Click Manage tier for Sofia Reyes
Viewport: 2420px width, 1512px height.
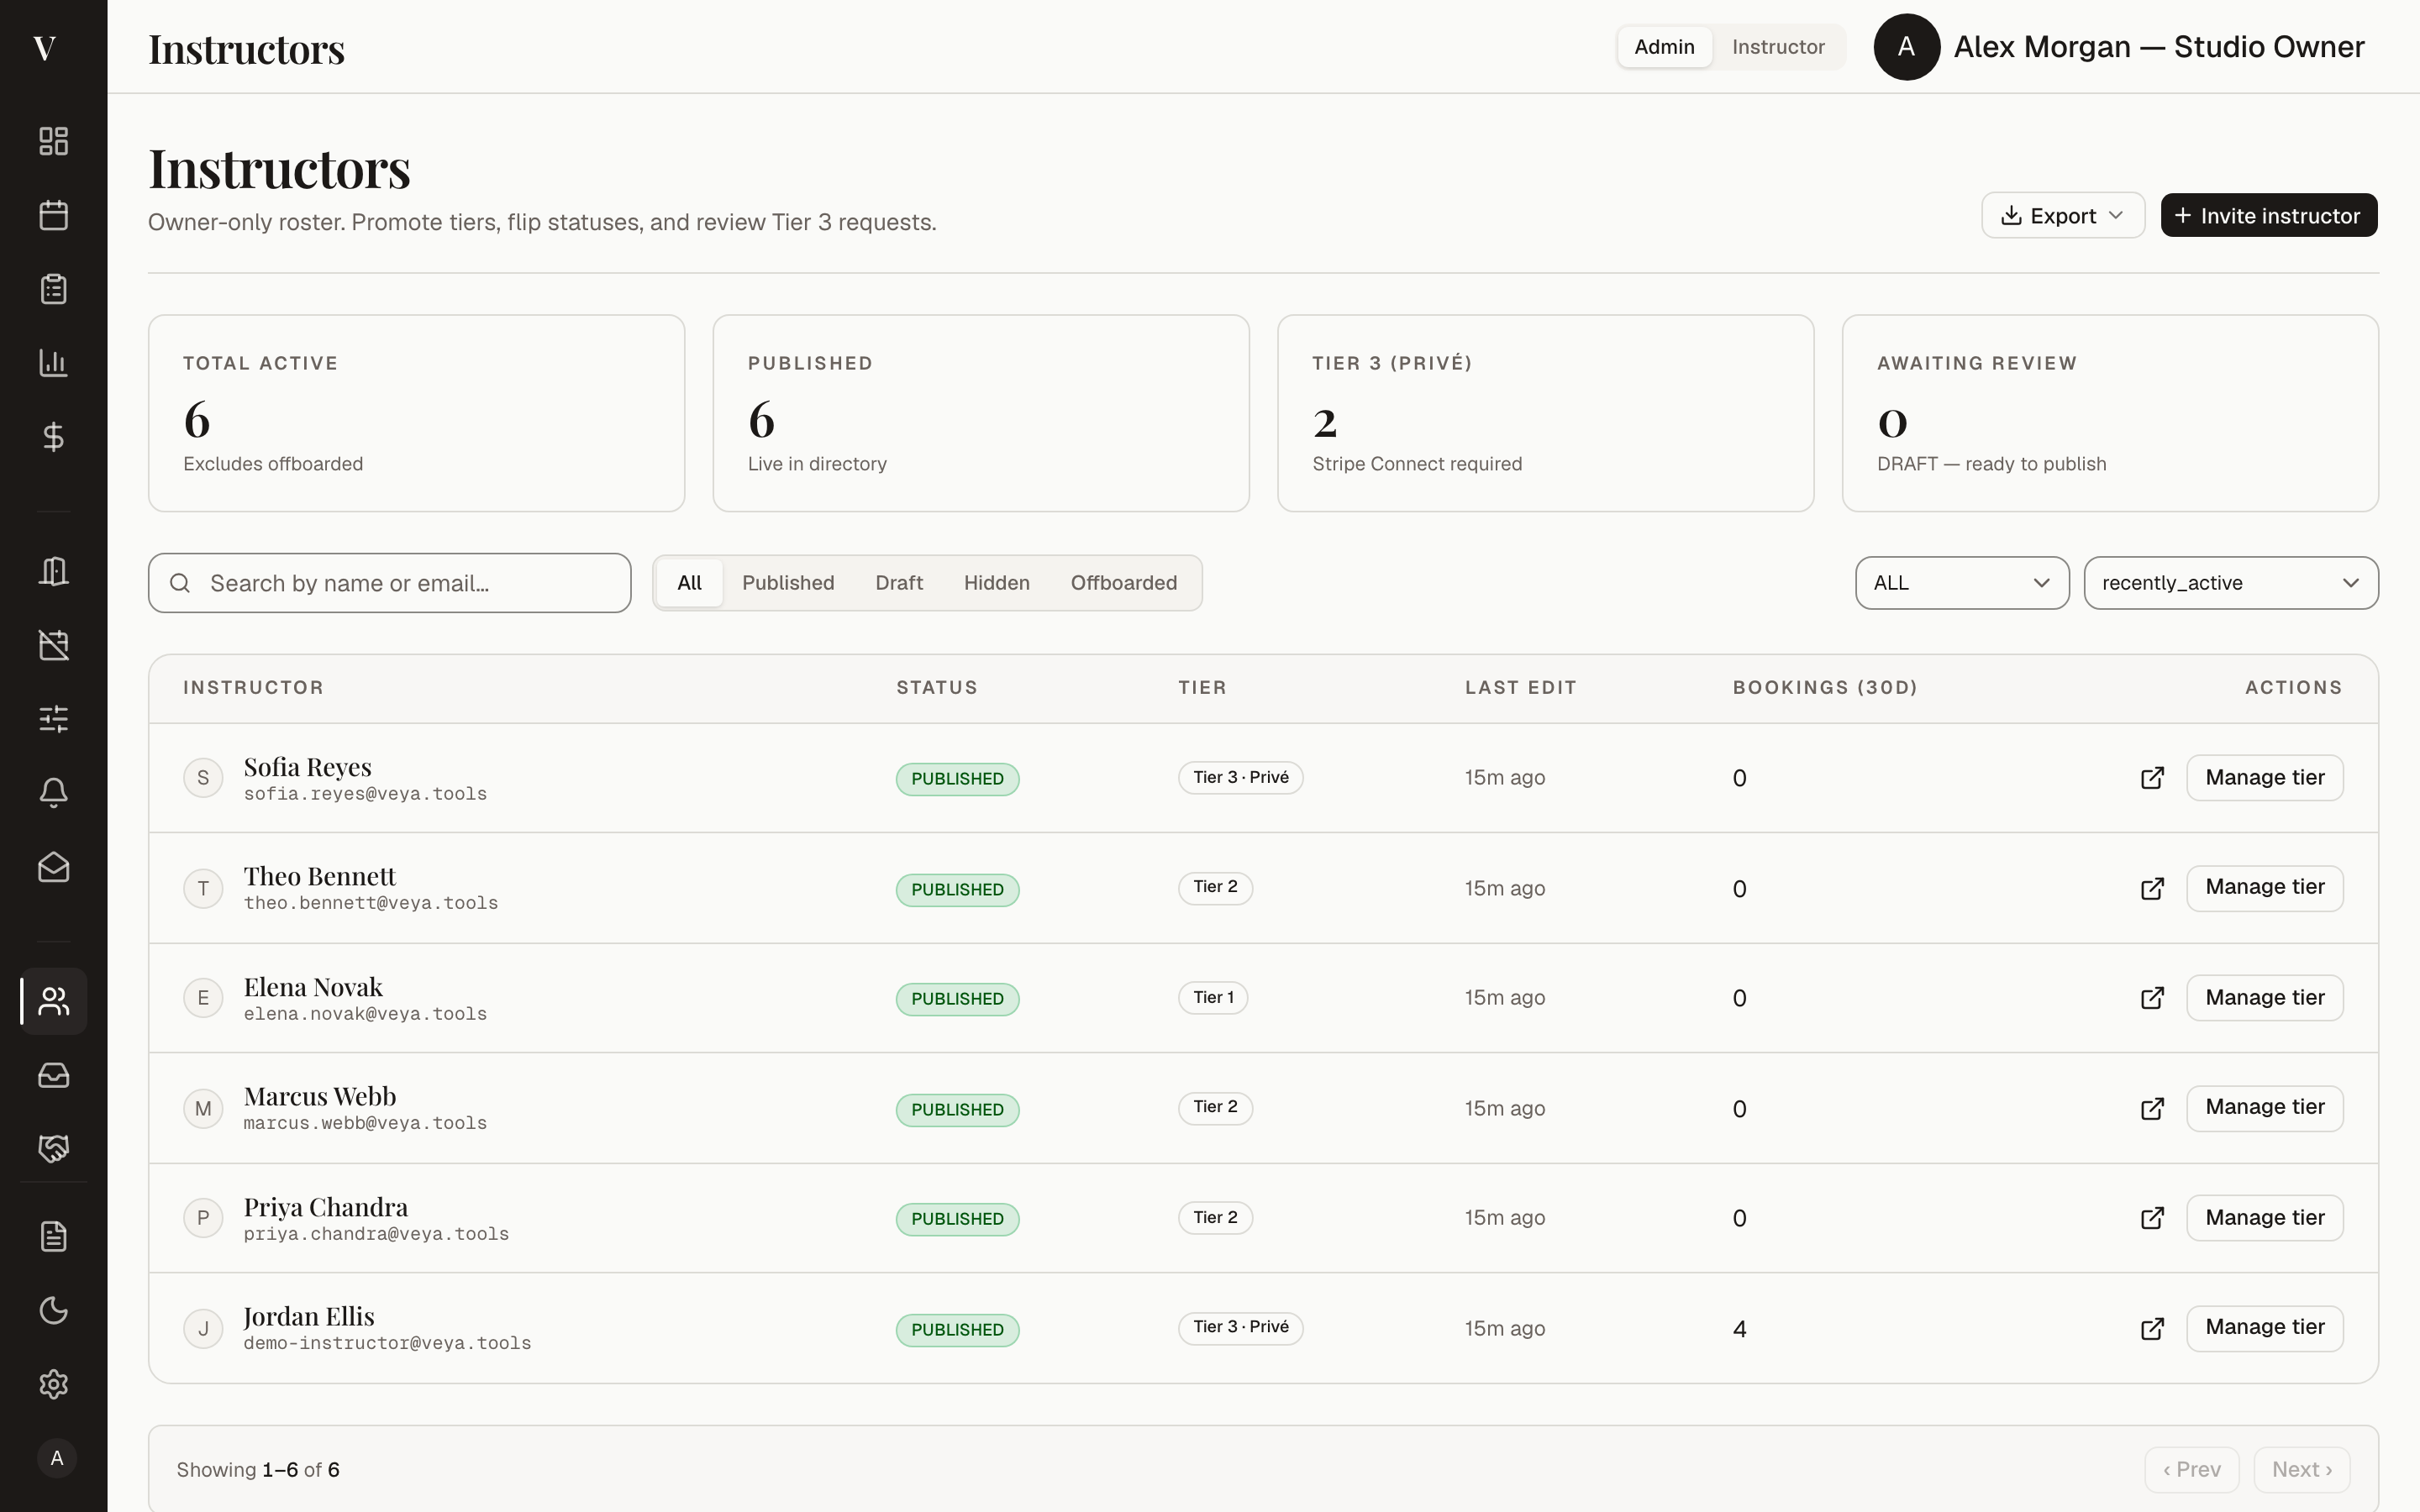click(x=2265, y=777)
